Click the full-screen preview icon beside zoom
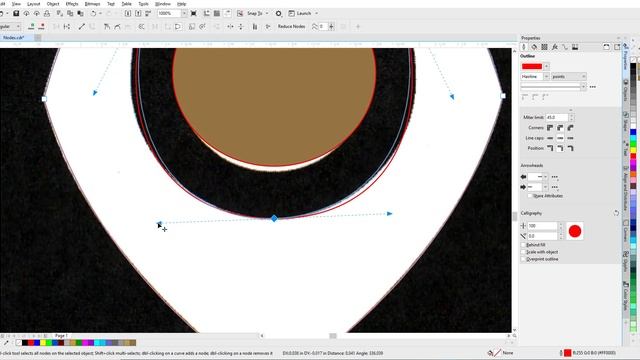The width and height of the screenshot is (640, 360). coord(194,13)
